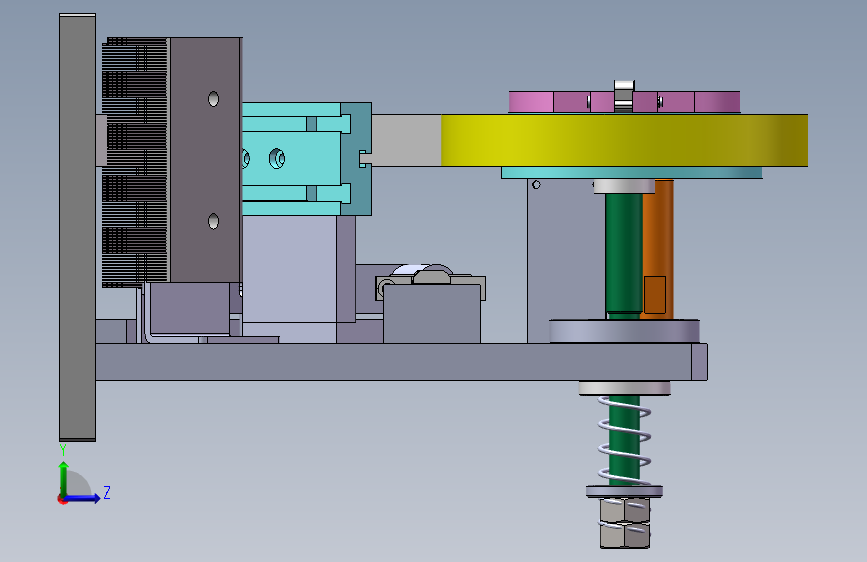
Task: Click the green Y axis of triad
Action: [64, 479]
